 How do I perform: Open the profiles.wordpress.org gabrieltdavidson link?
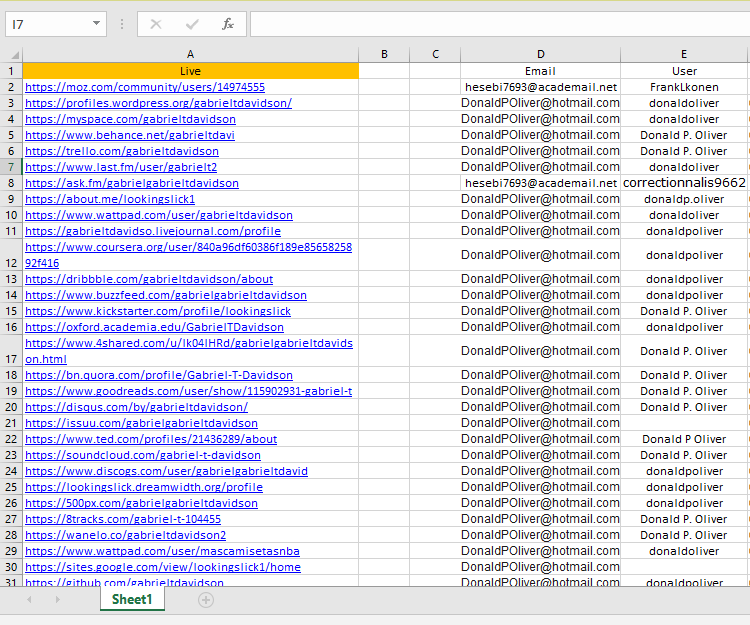pyautogui.click(x=158, y=103)
